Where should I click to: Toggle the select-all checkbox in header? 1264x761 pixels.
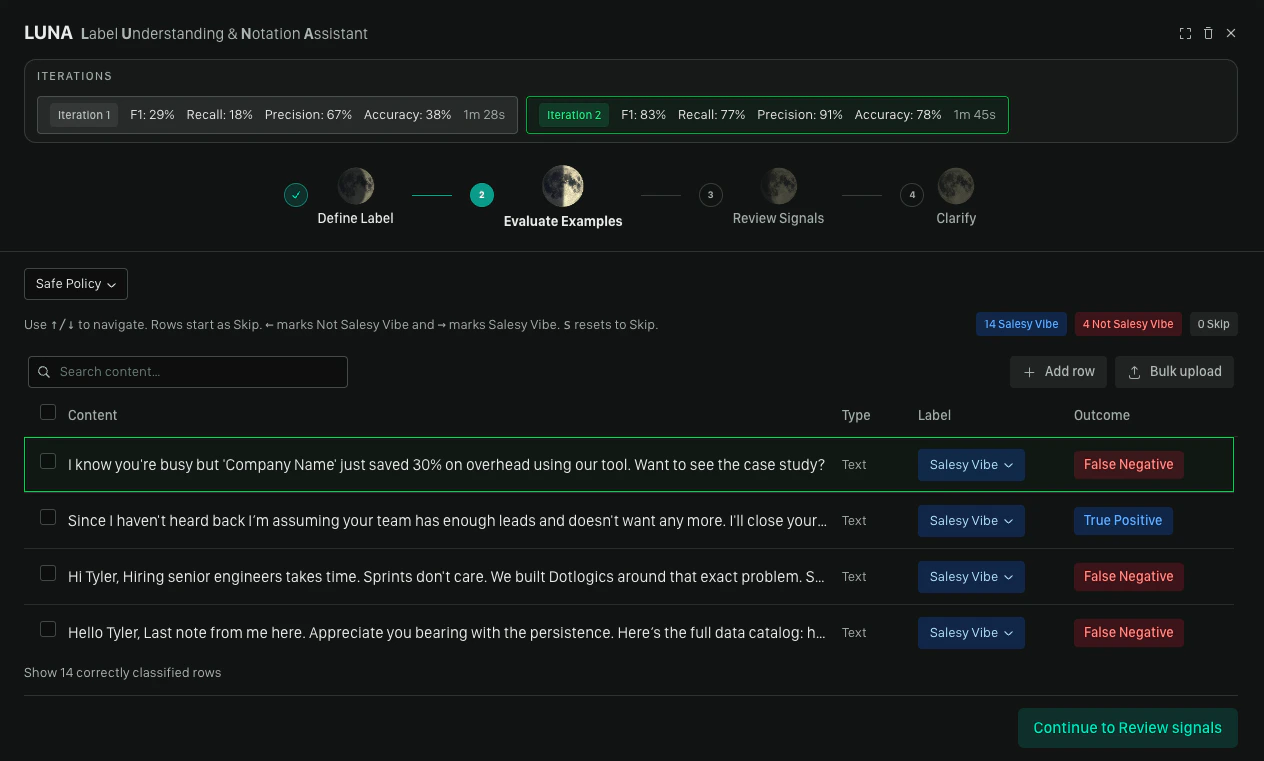[x=48, y=412]
